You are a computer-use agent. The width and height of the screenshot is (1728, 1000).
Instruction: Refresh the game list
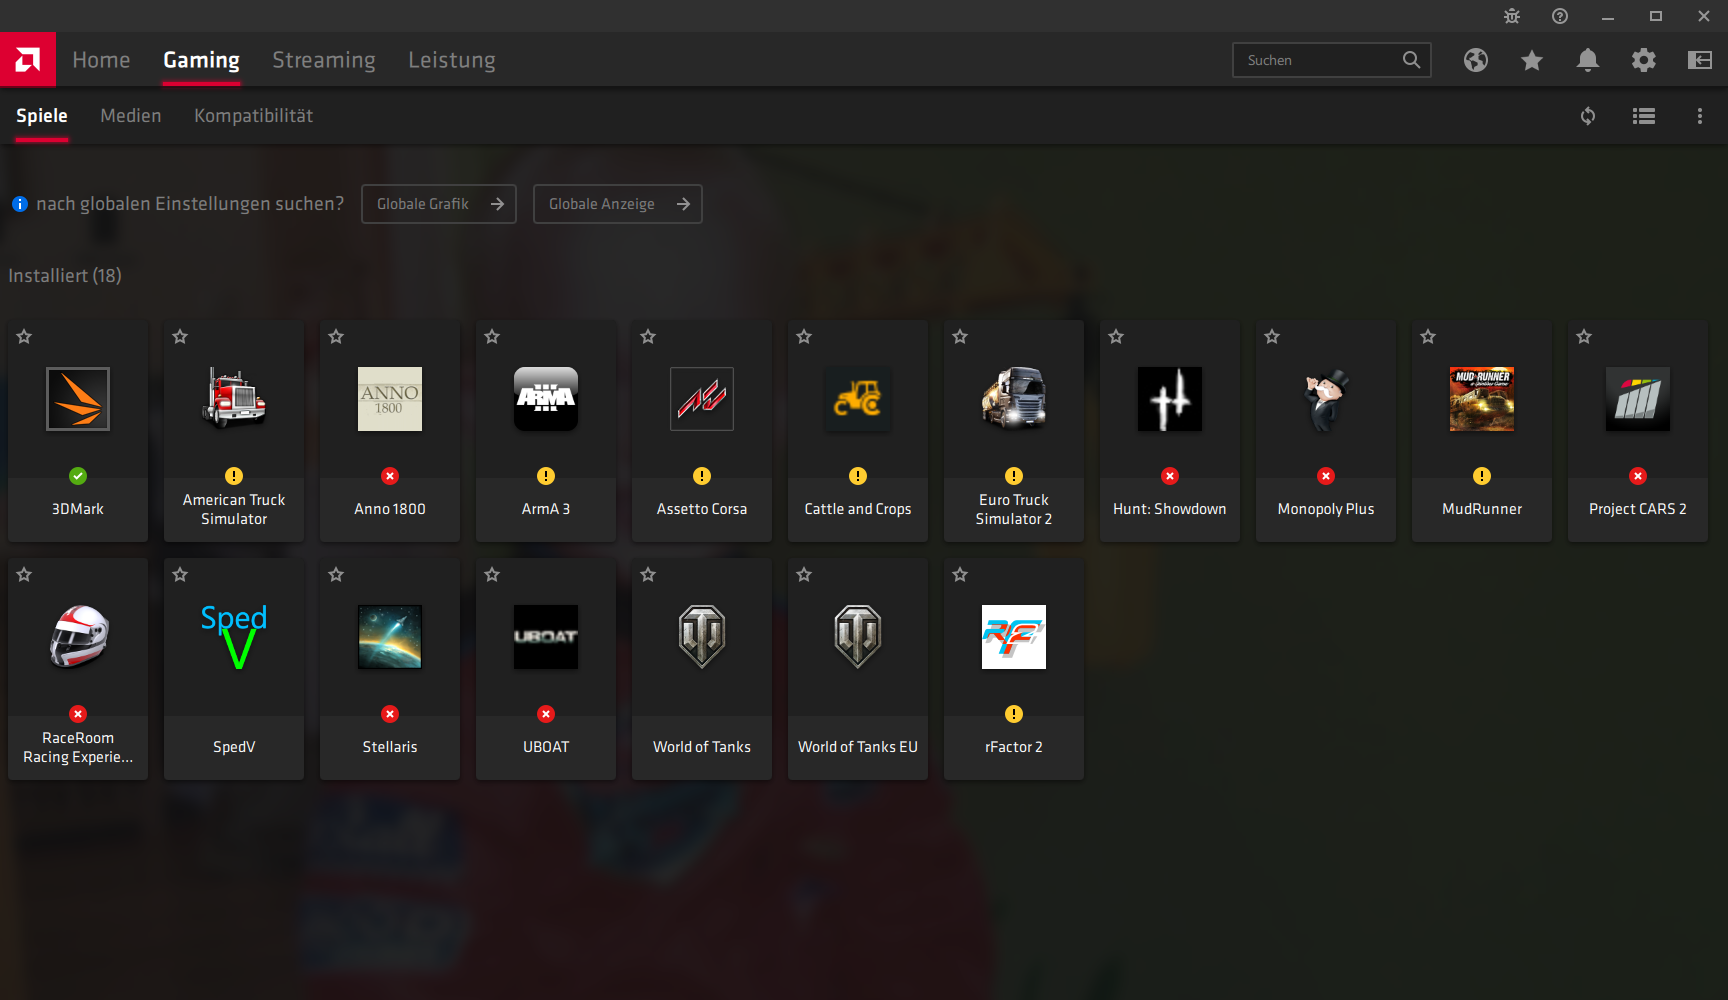(1588, 116)
